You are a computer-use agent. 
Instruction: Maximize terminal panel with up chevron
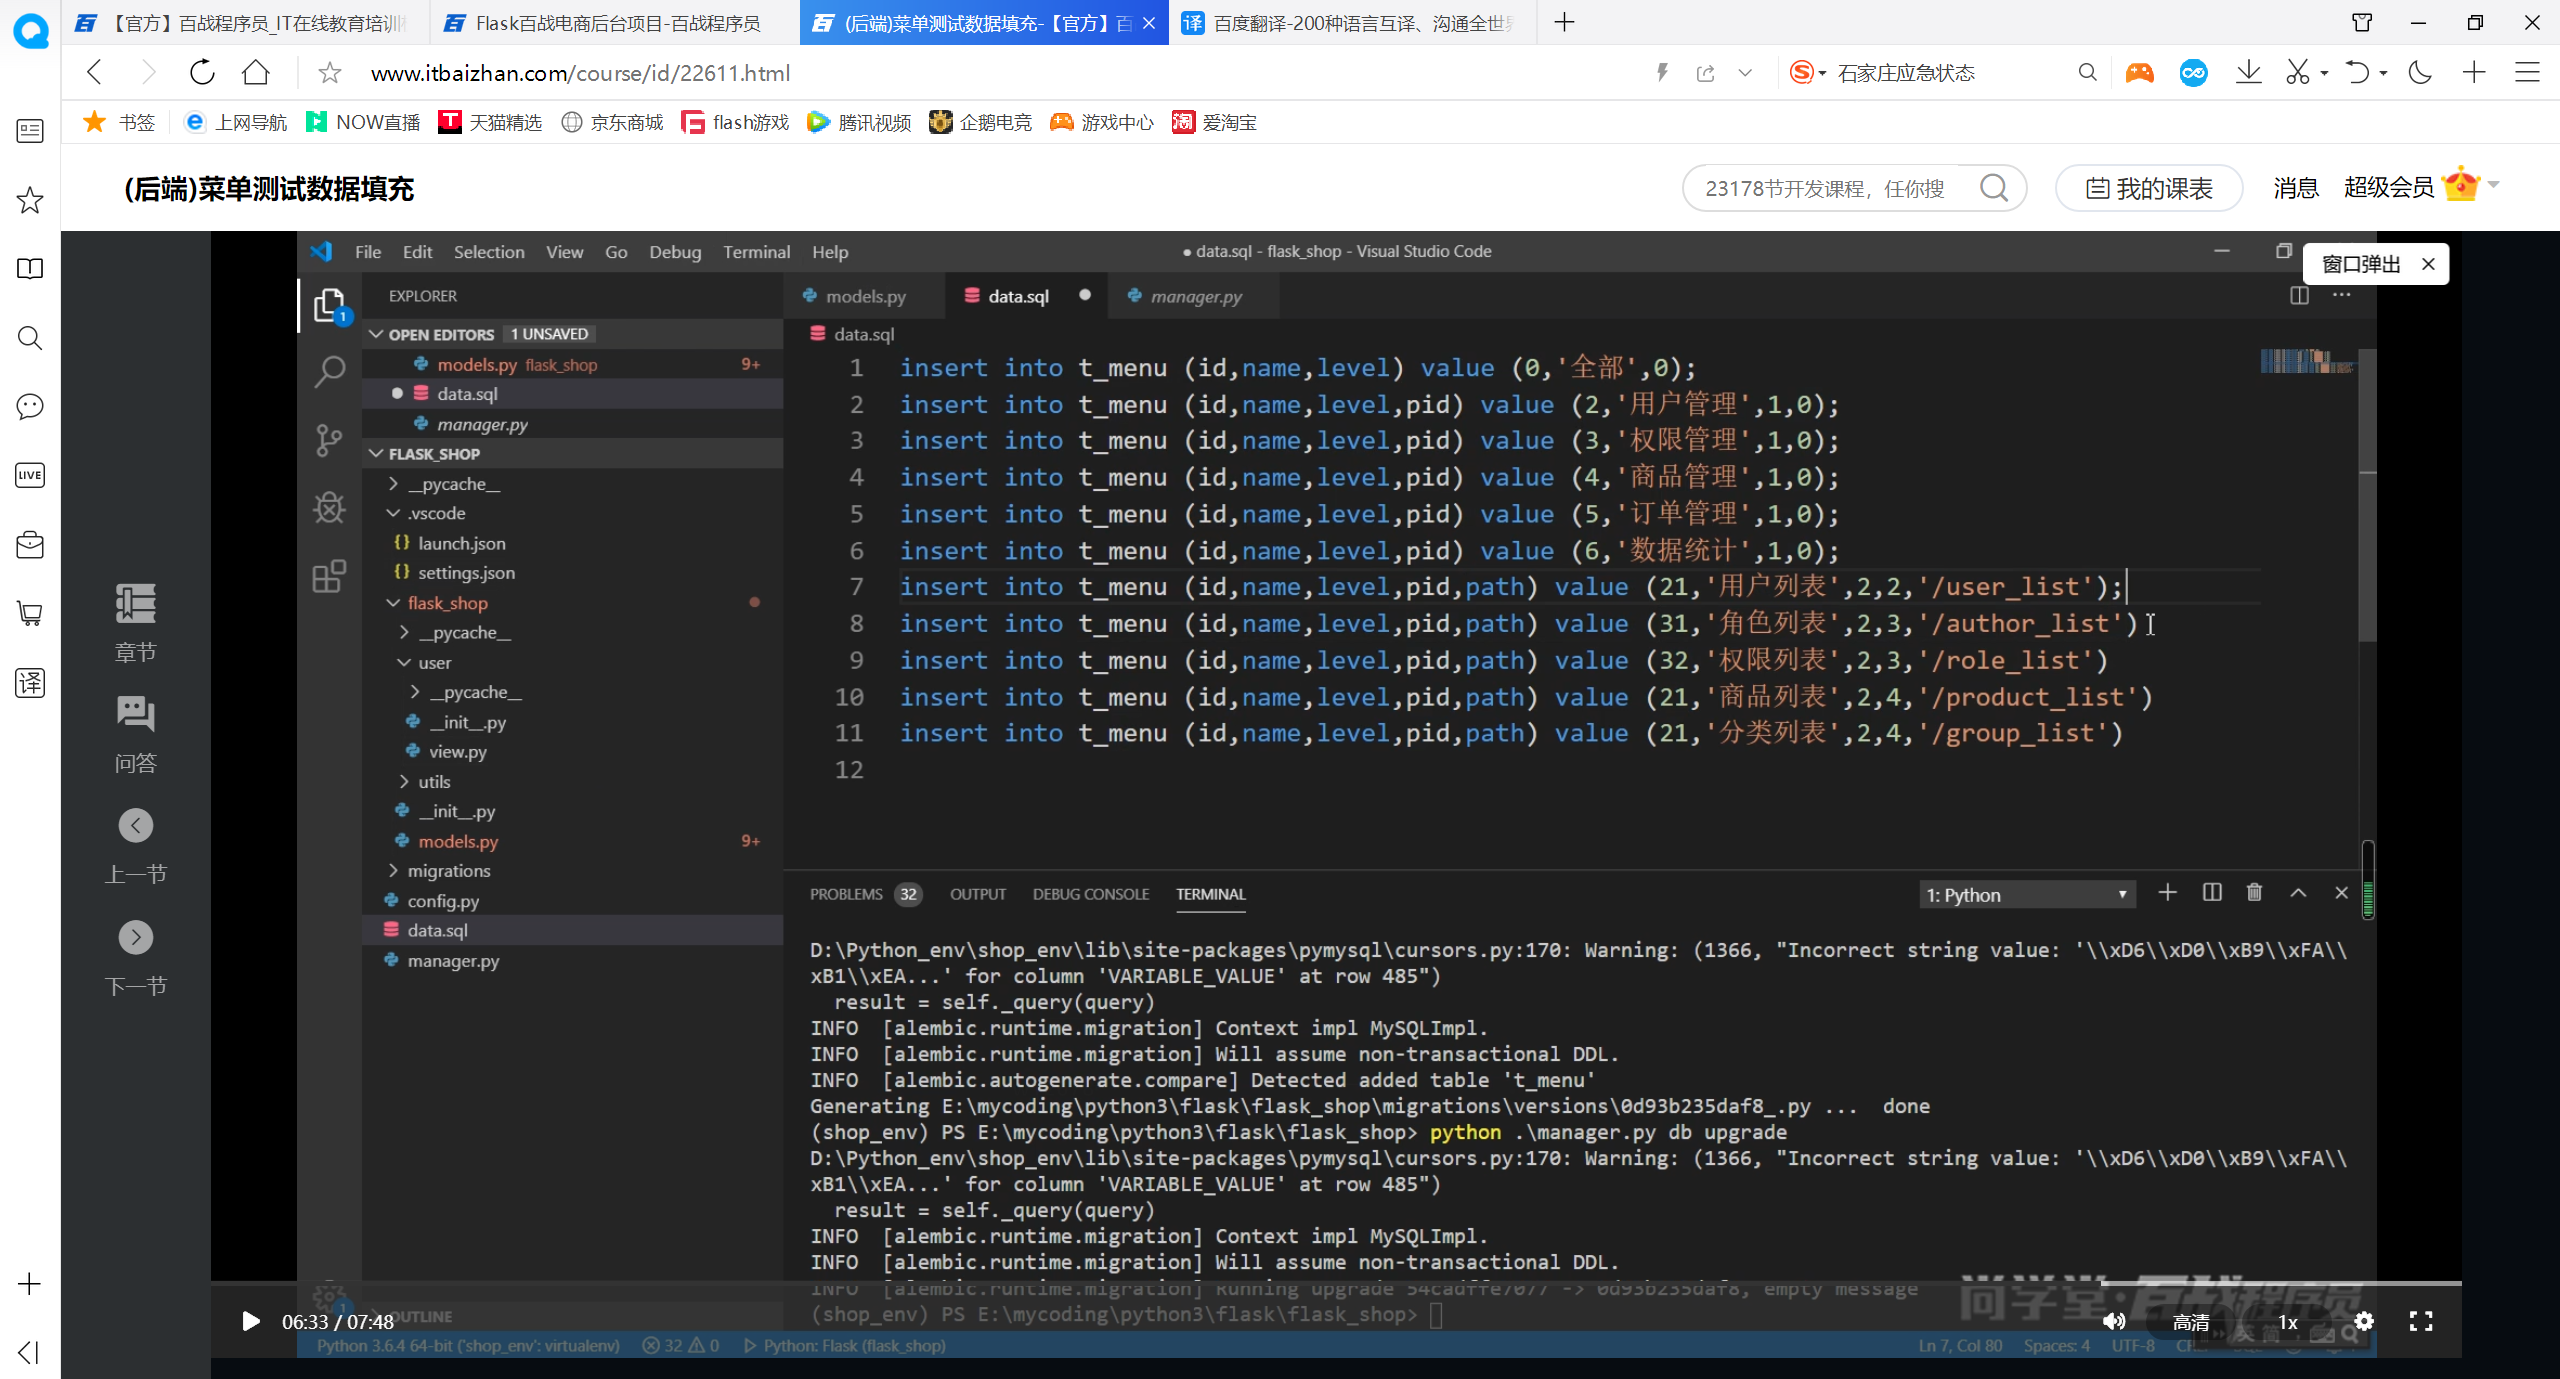click(x=2298, y=893)
